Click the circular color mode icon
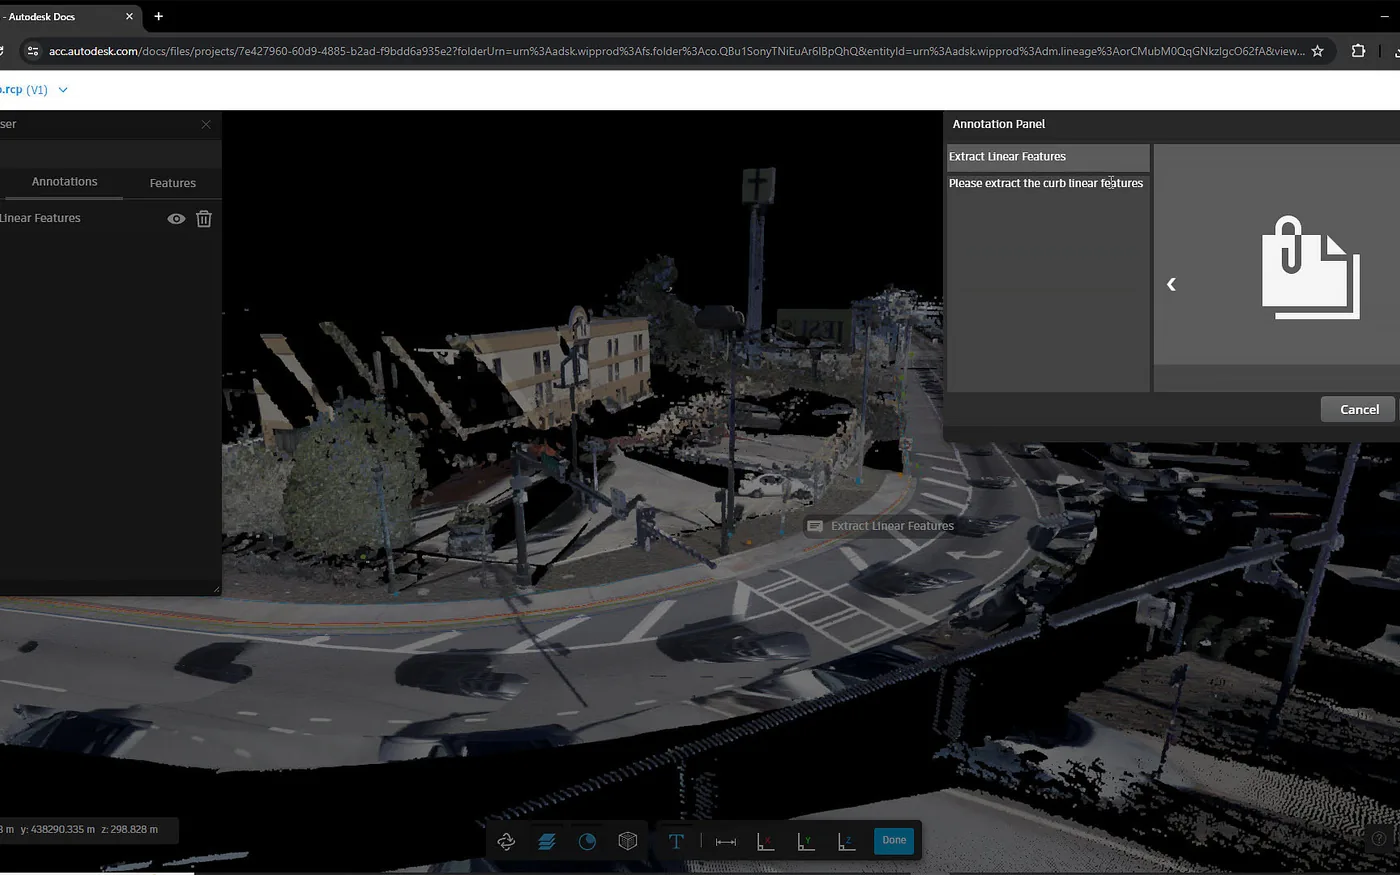The image size is (1400, 875). 587,841
